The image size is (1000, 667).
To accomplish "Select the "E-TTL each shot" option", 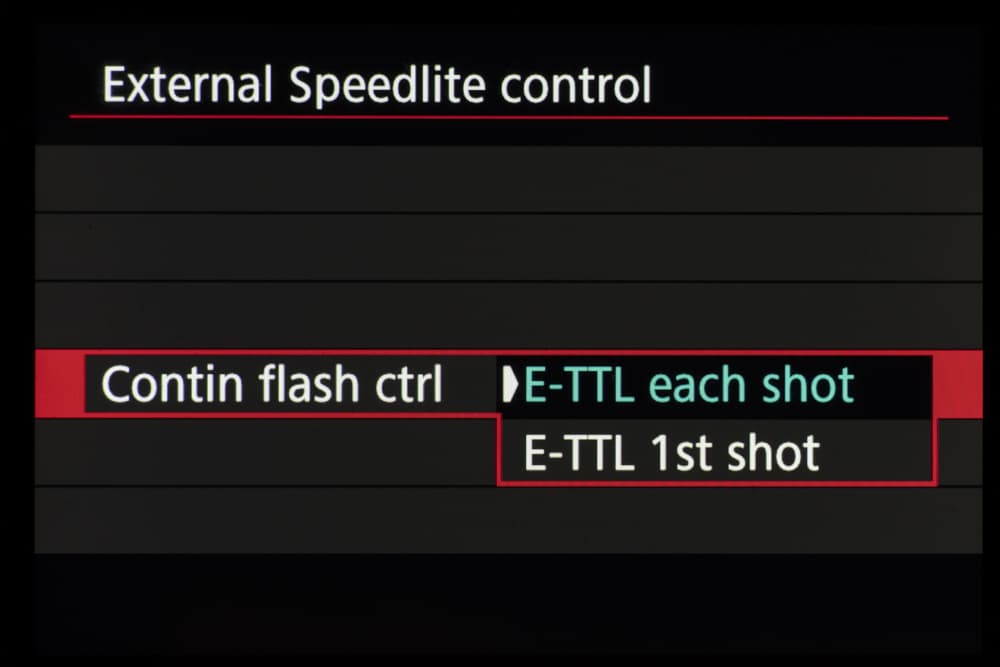I will point(689,385).
